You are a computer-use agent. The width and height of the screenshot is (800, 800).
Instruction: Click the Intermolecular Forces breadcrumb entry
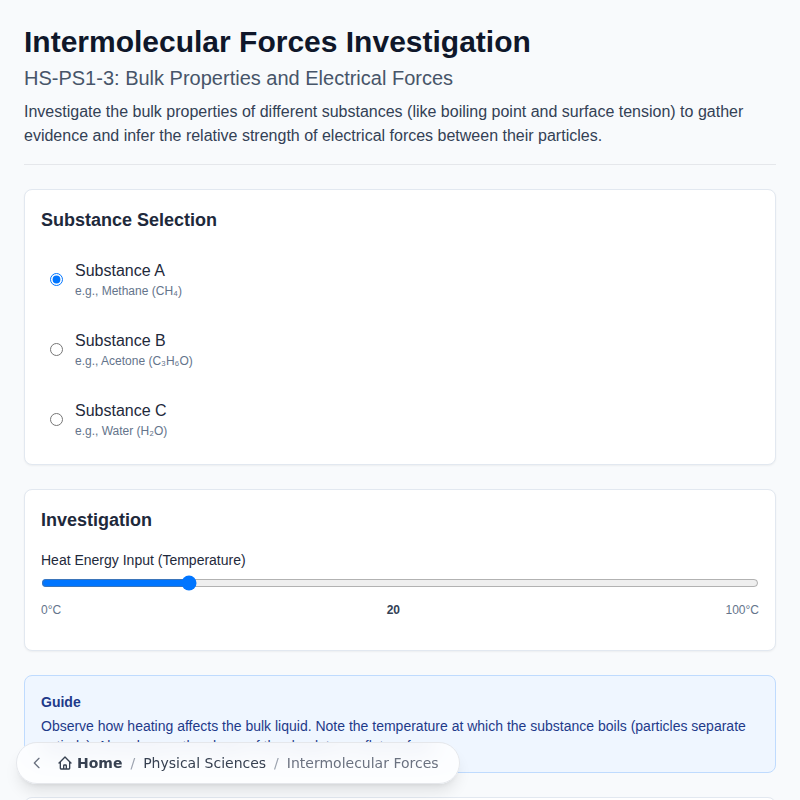click(362, 762)
